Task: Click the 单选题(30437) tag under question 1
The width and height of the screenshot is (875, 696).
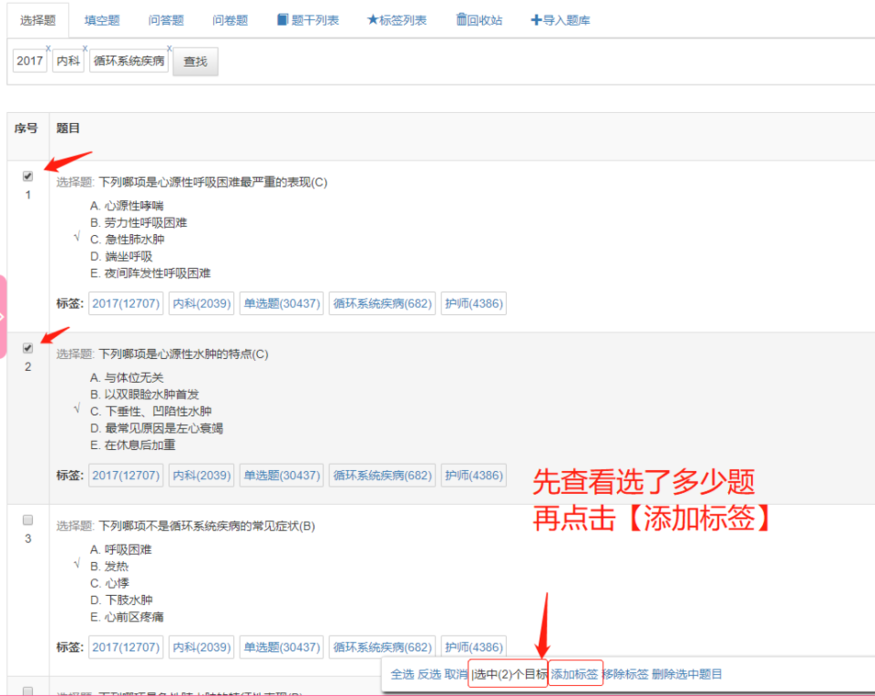Action: [282, 304]
